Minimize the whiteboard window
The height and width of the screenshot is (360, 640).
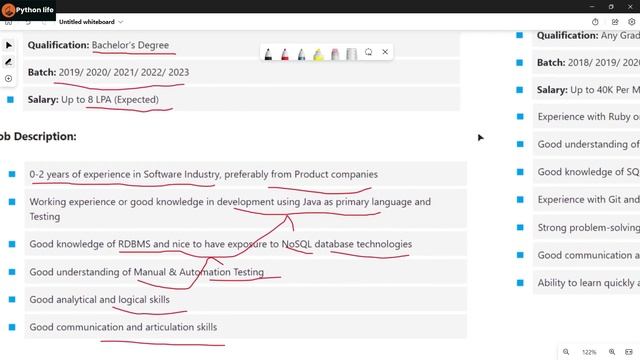click(x=592, y=7)
